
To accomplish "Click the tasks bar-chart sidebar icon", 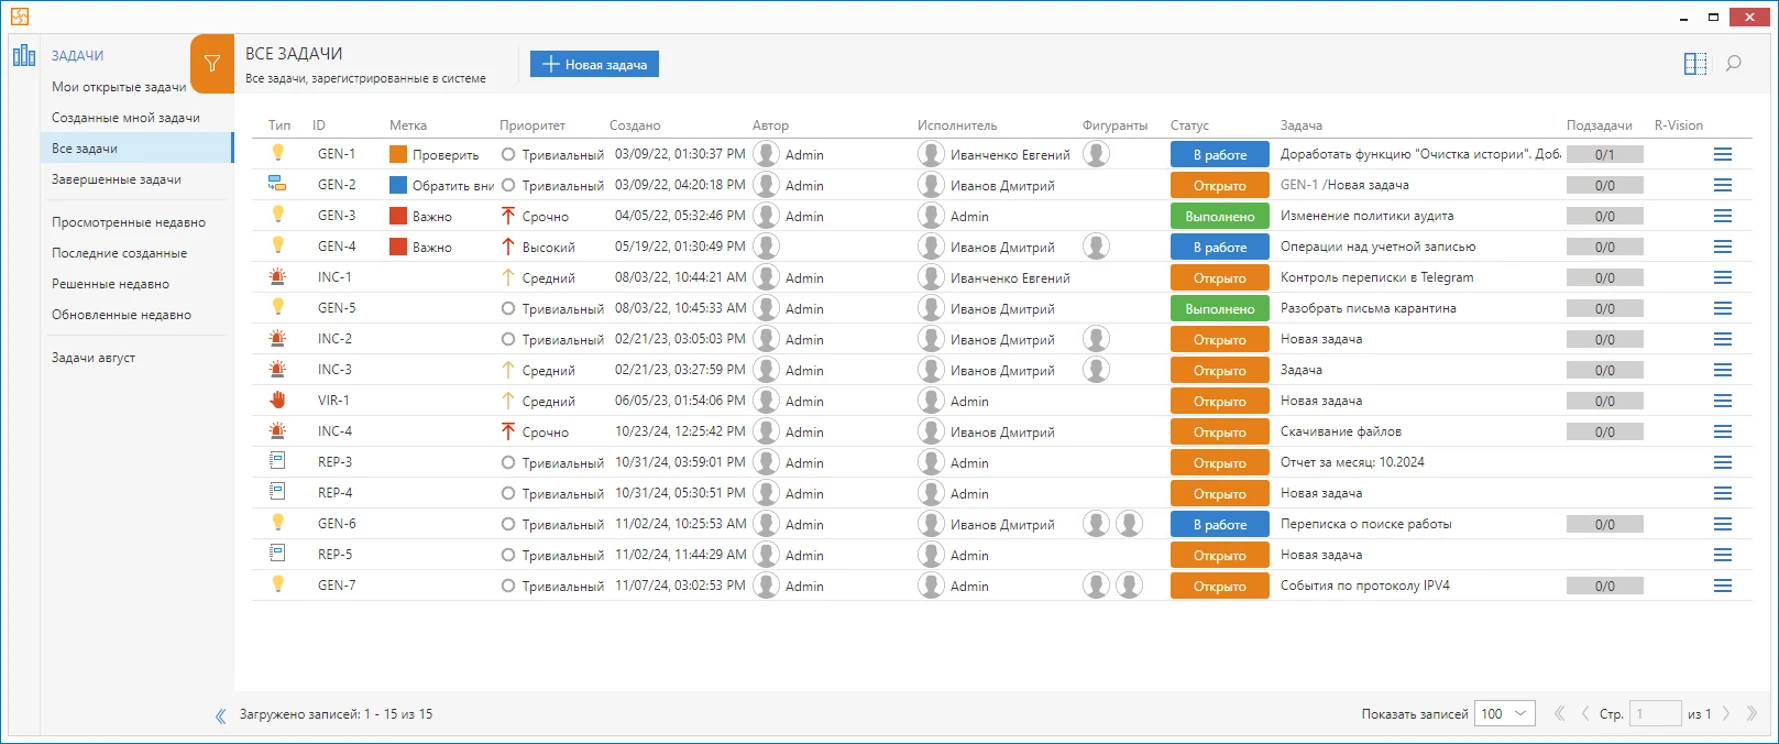I will 24,55.
